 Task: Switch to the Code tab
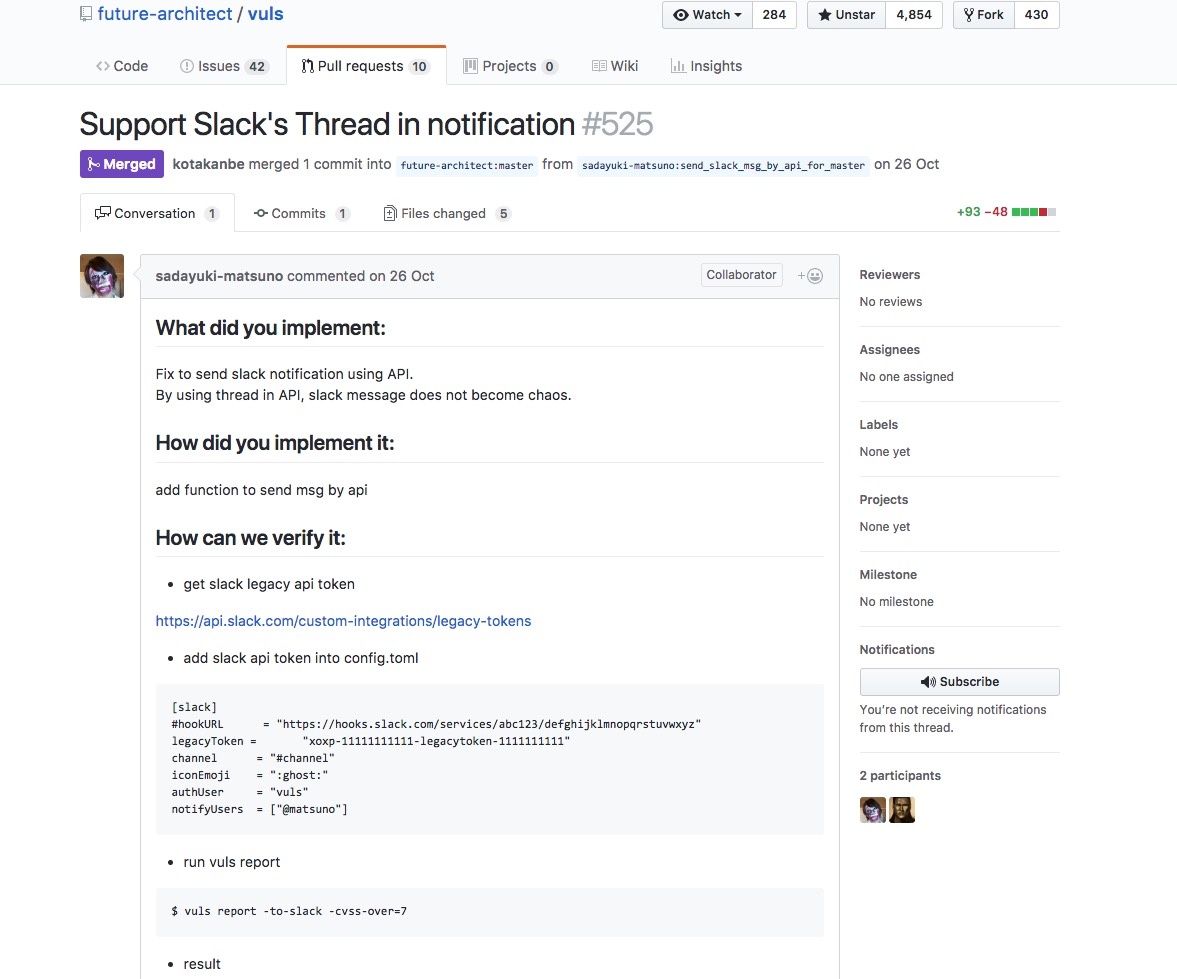(x=122, y=66)
